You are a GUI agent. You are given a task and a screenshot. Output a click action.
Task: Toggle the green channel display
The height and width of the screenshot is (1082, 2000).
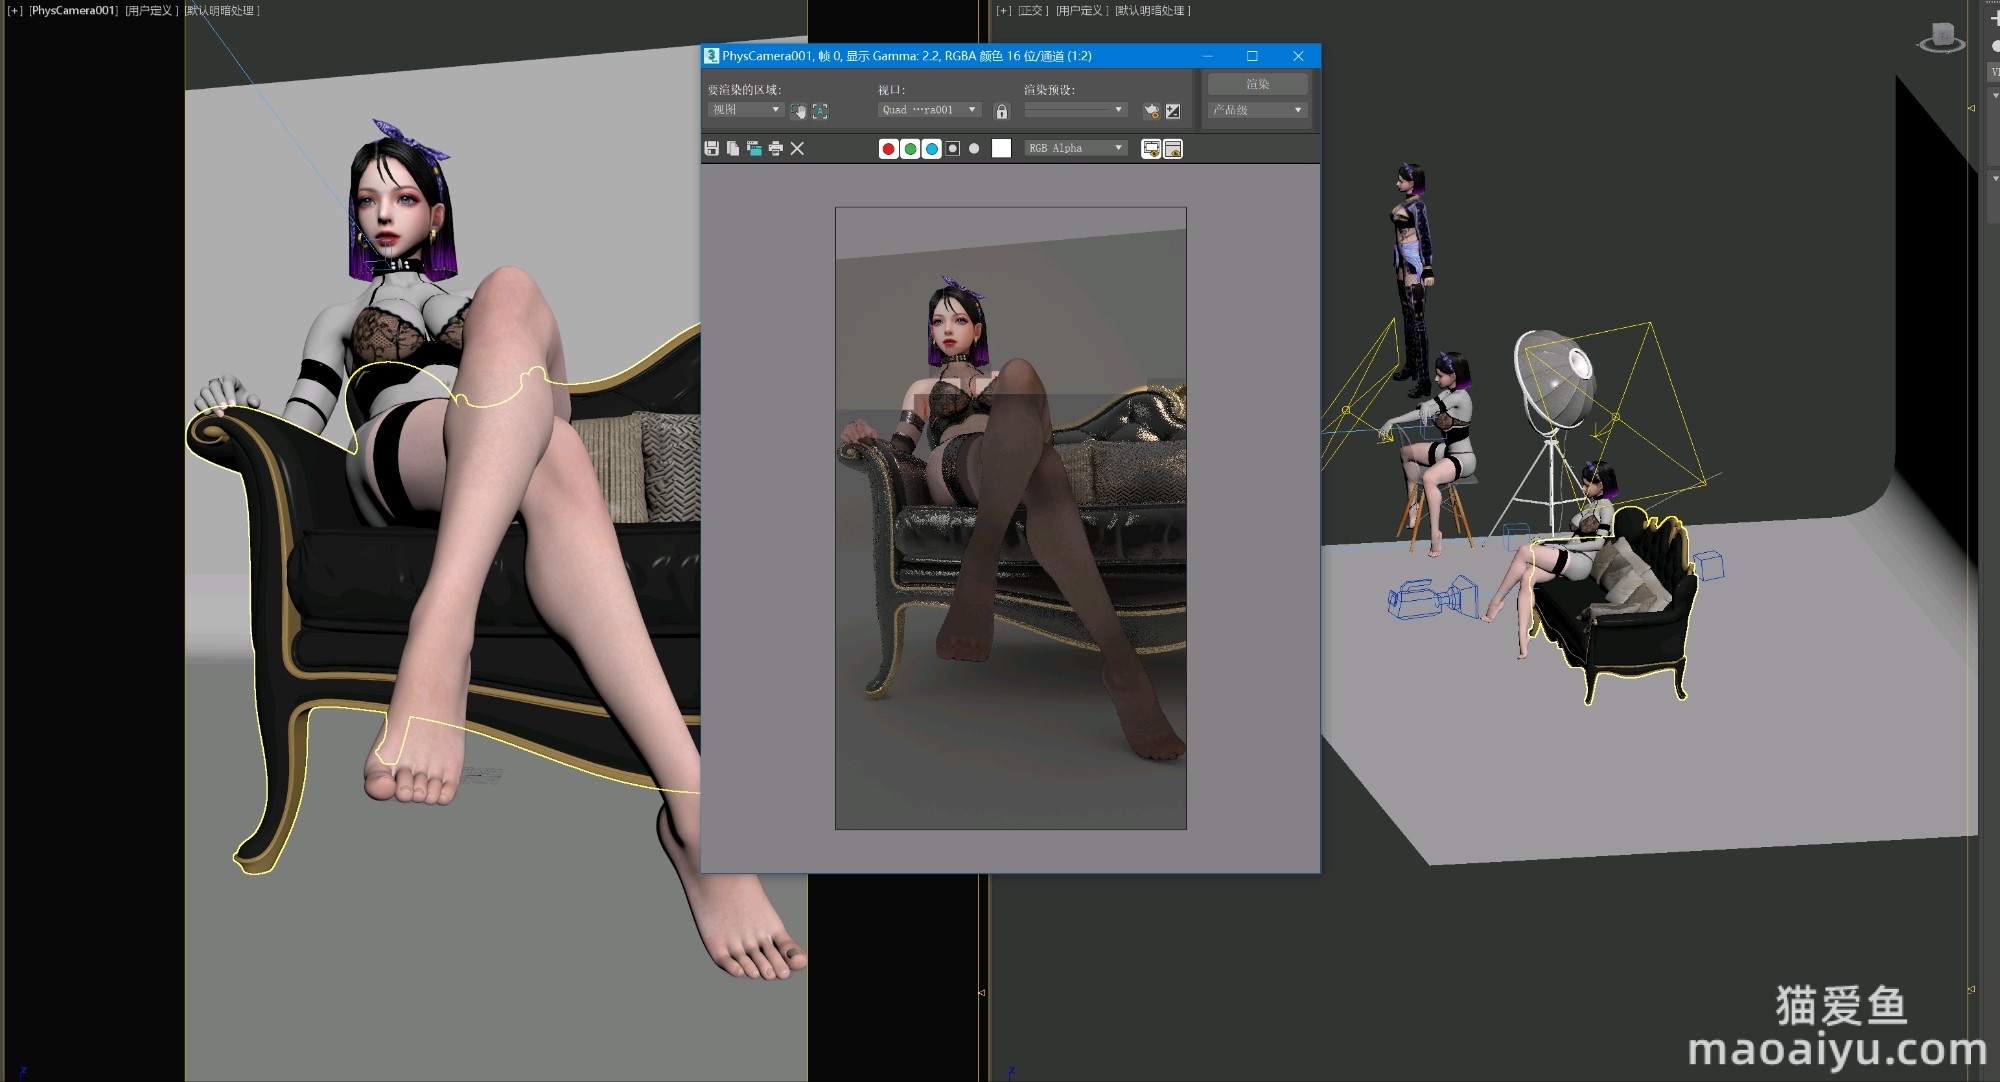pyautogui.click(x=910, y=148)
